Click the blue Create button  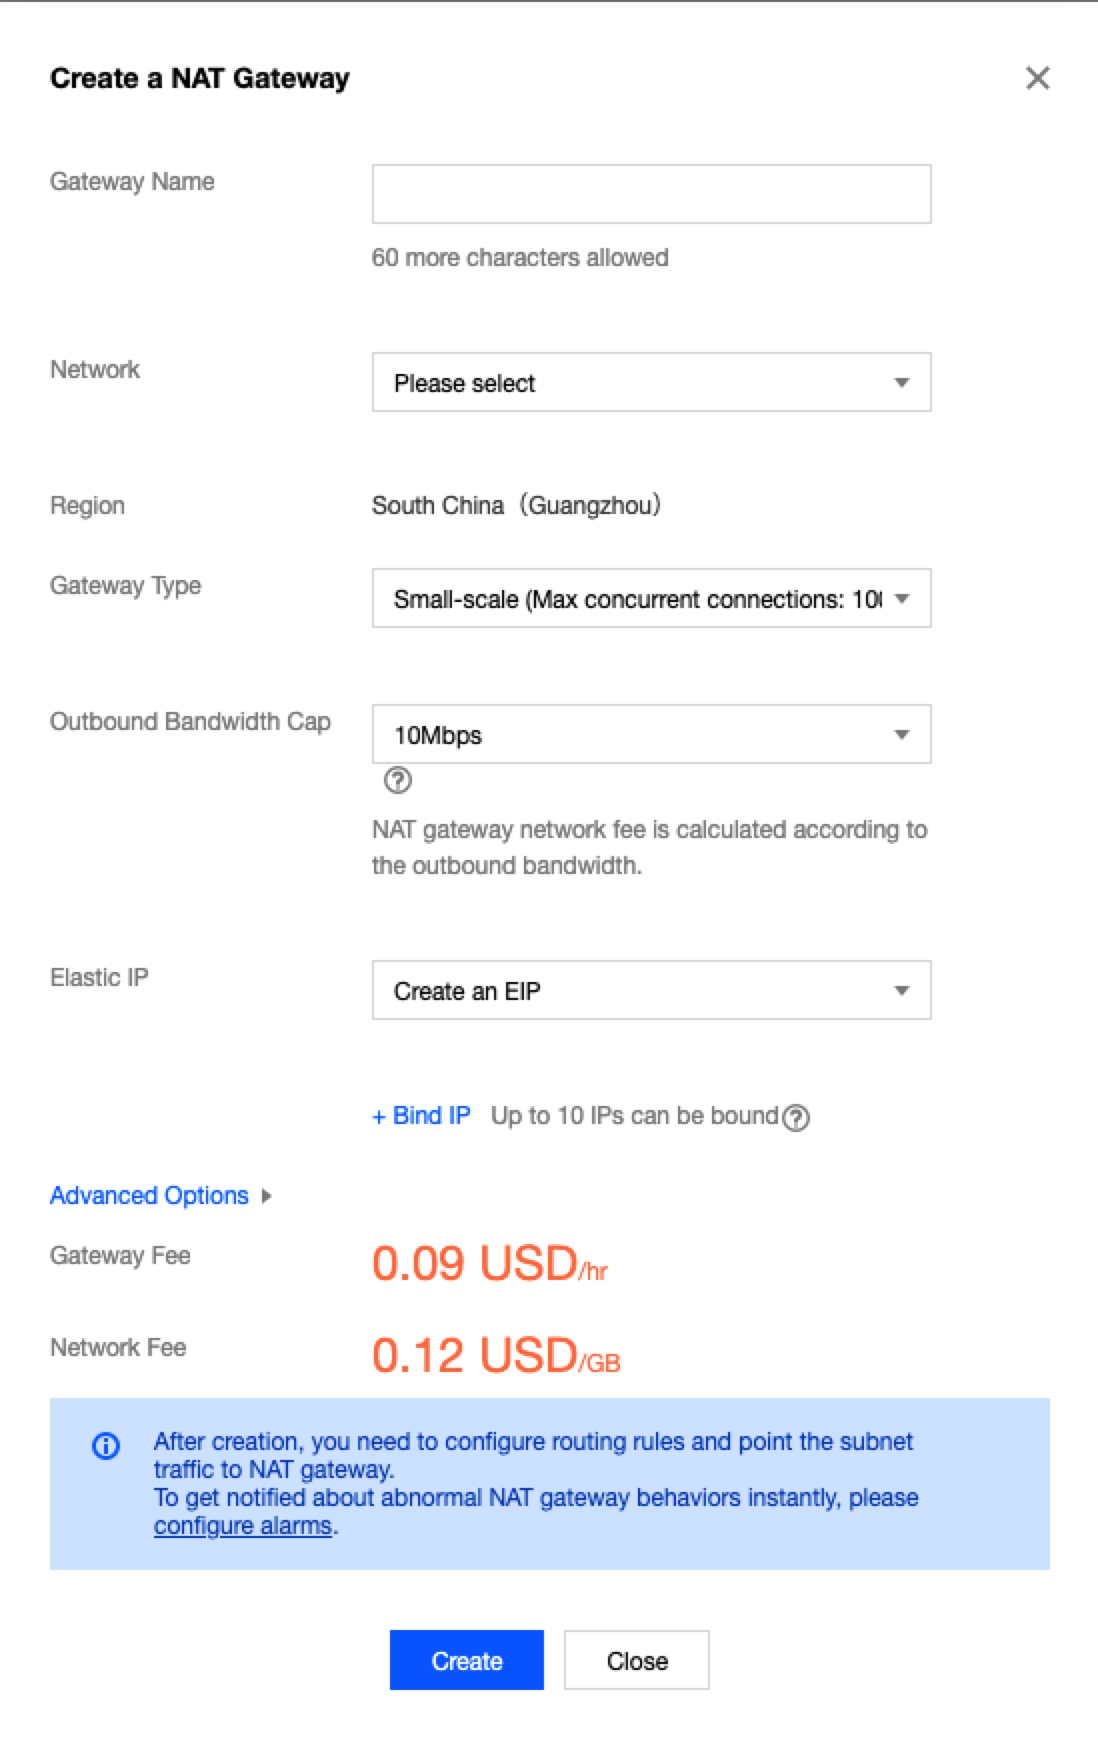click(x=467, y=1660)
